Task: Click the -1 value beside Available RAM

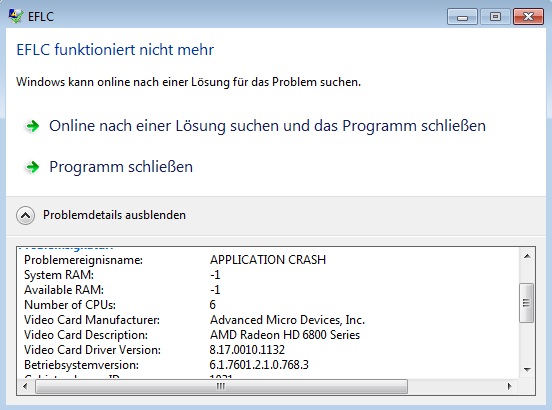Action: click(215, 290)
